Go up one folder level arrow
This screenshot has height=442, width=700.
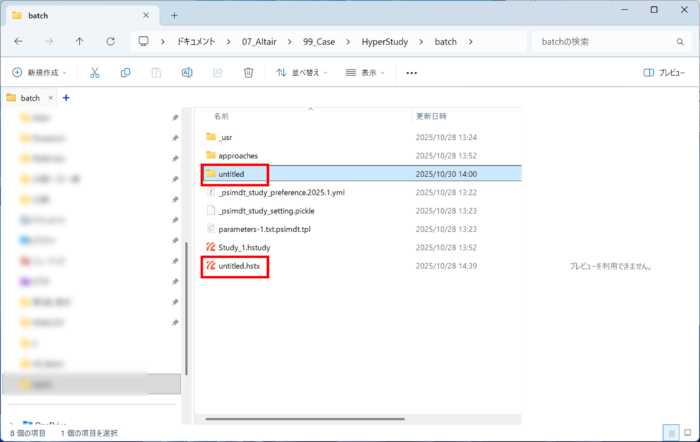click(x=79, y=41)
